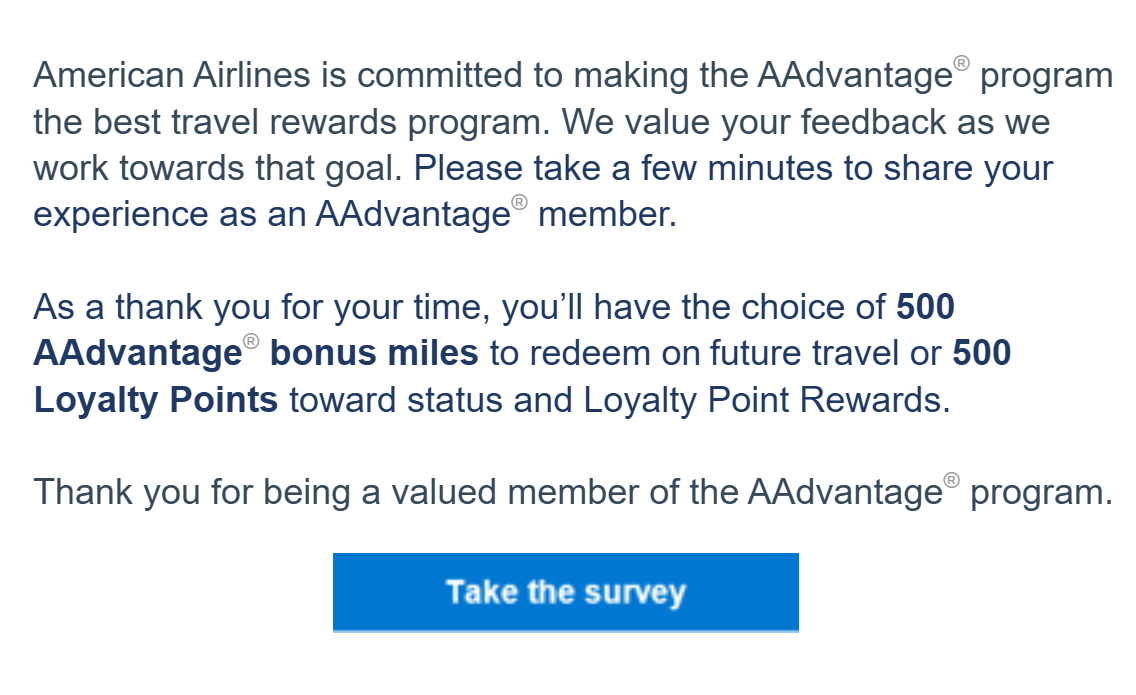Screen dimensions: 1136x695
Task: Click the registered symbol after bold AAdvantage
Action: tap(251, 343)
